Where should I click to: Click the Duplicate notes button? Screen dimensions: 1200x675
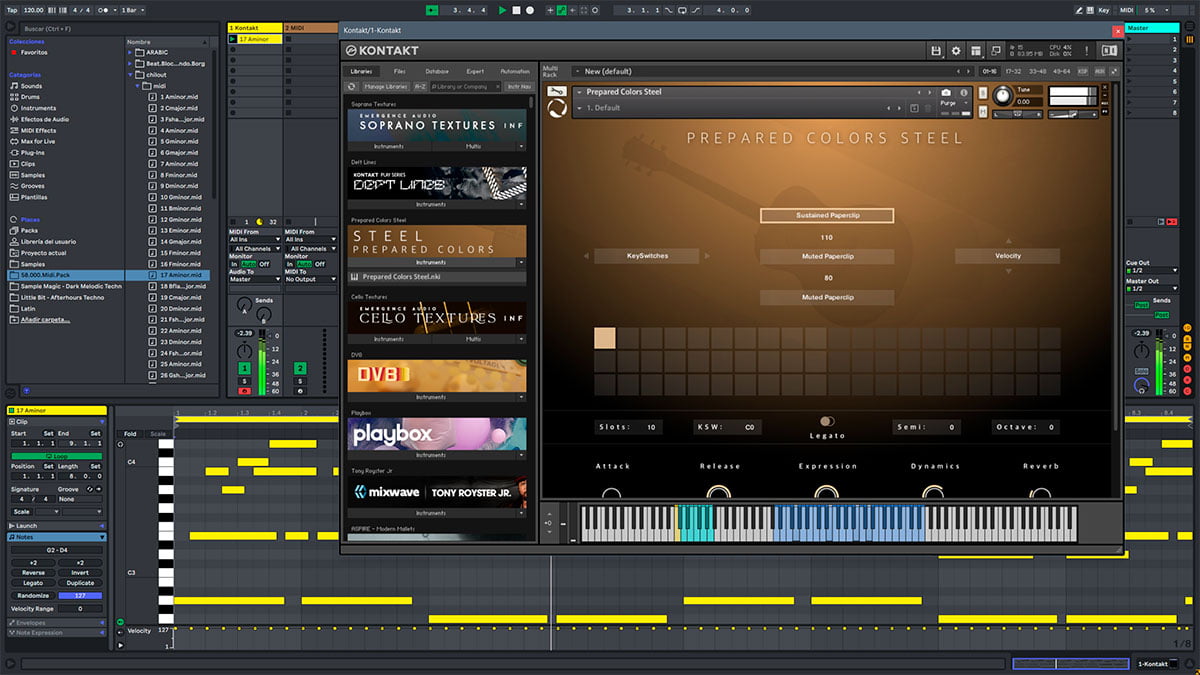point(80,583)
